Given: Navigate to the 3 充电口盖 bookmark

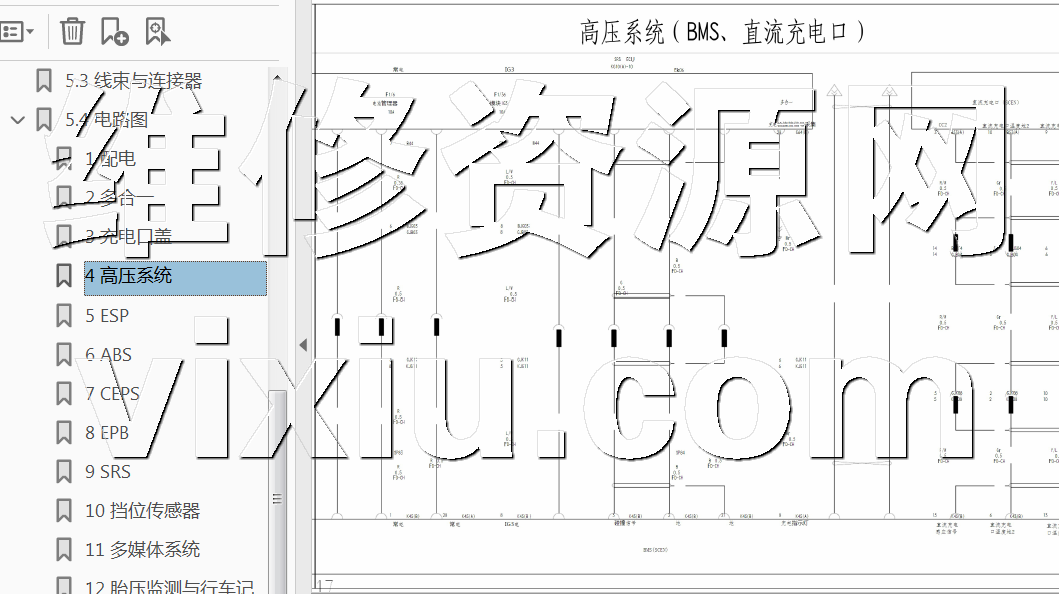Looking at the screenshot, I should click(128, 237).
